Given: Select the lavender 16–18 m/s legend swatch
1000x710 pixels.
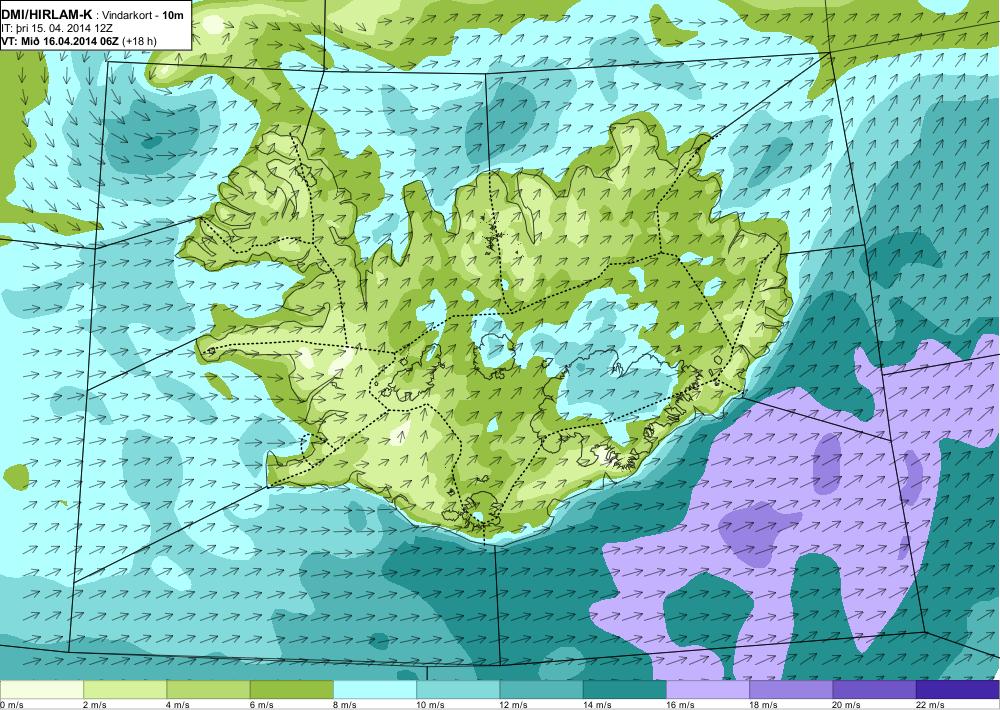Looking at the screenshot, I should tap(708, 690).
